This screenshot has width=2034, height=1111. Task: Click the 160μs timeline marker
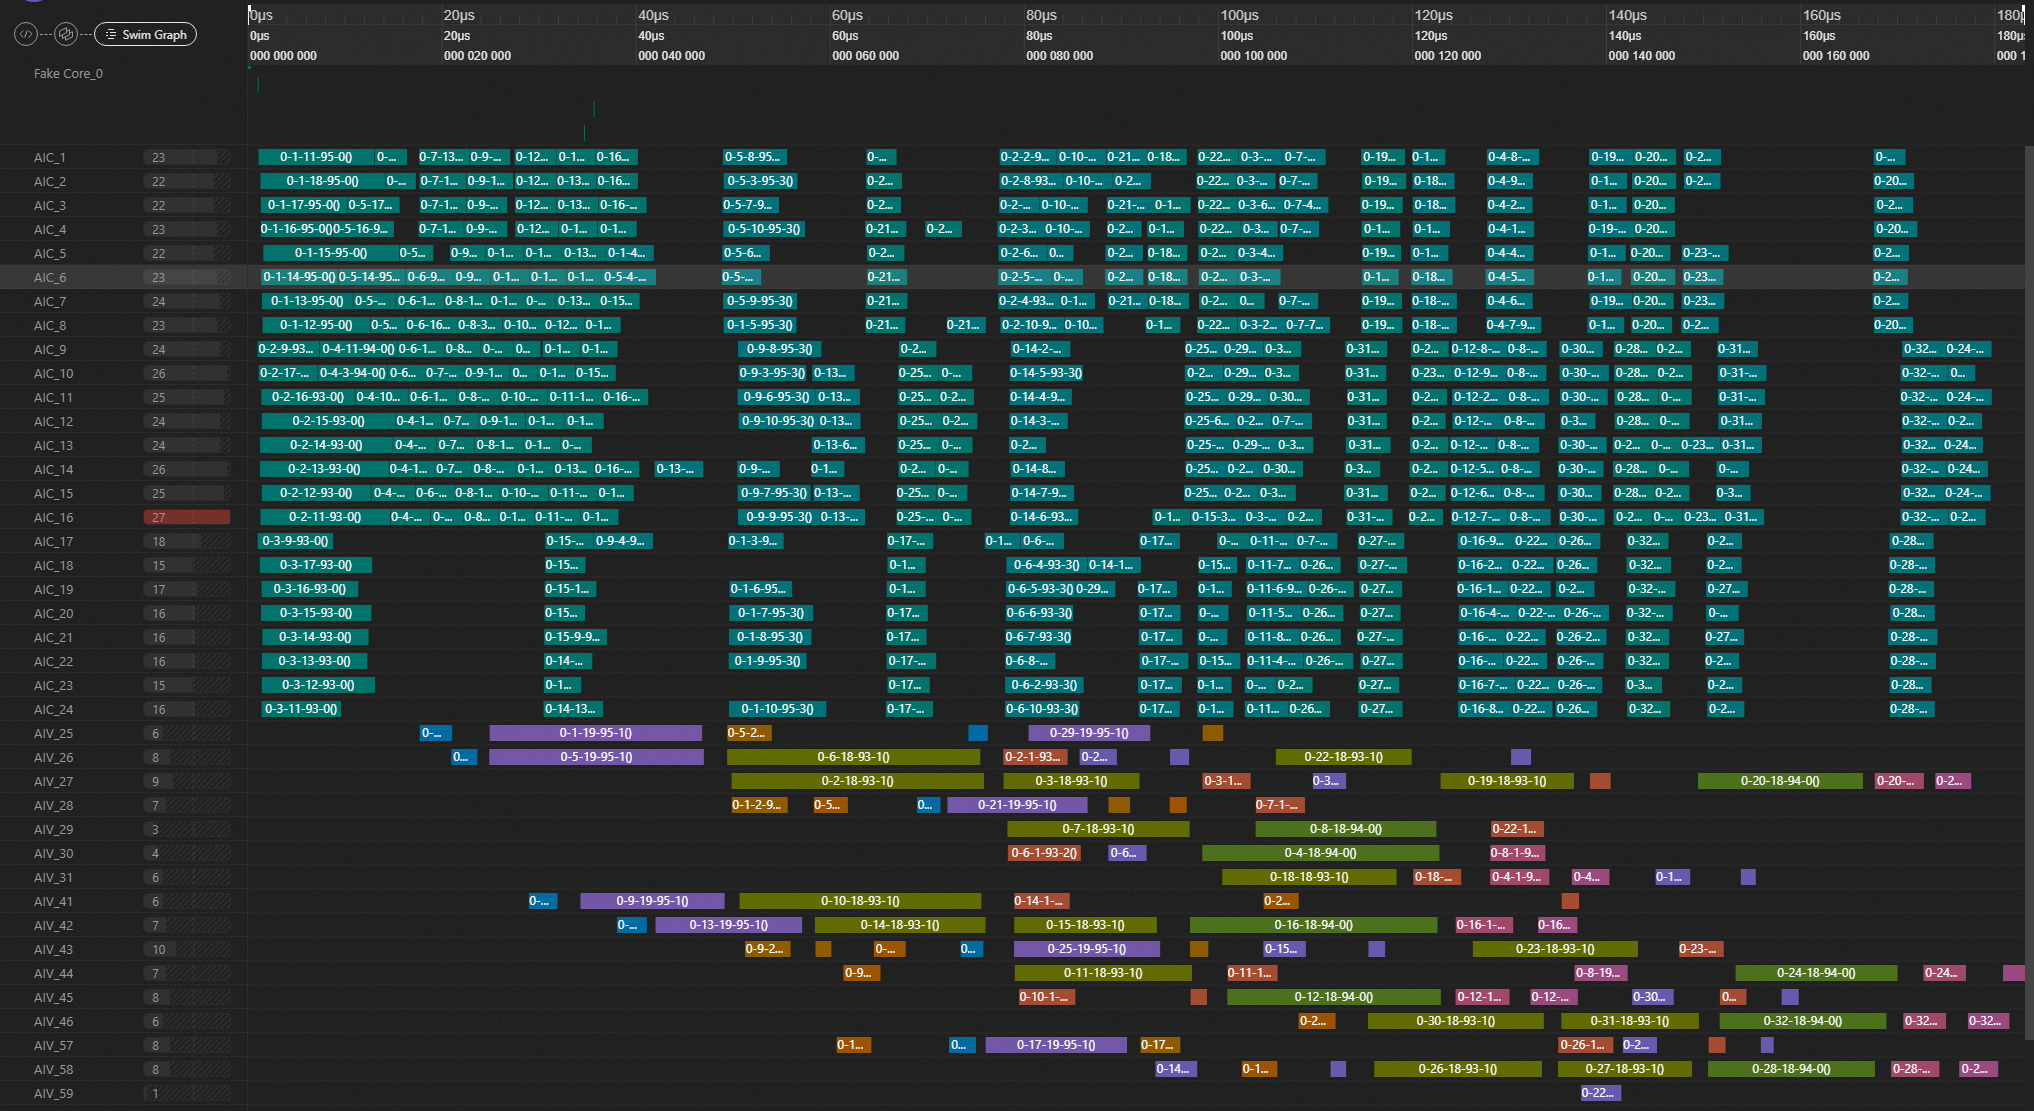(x=1821, y=15)
